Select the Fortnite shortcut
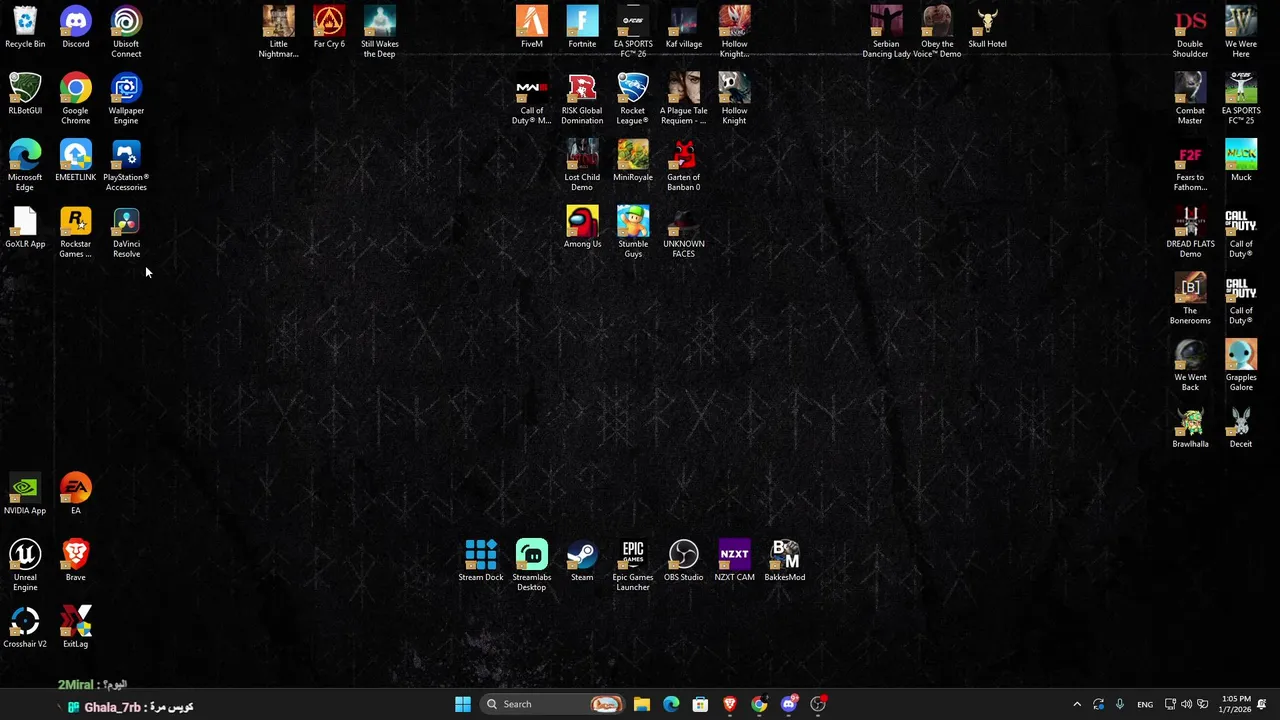 (x=582, y=28)
